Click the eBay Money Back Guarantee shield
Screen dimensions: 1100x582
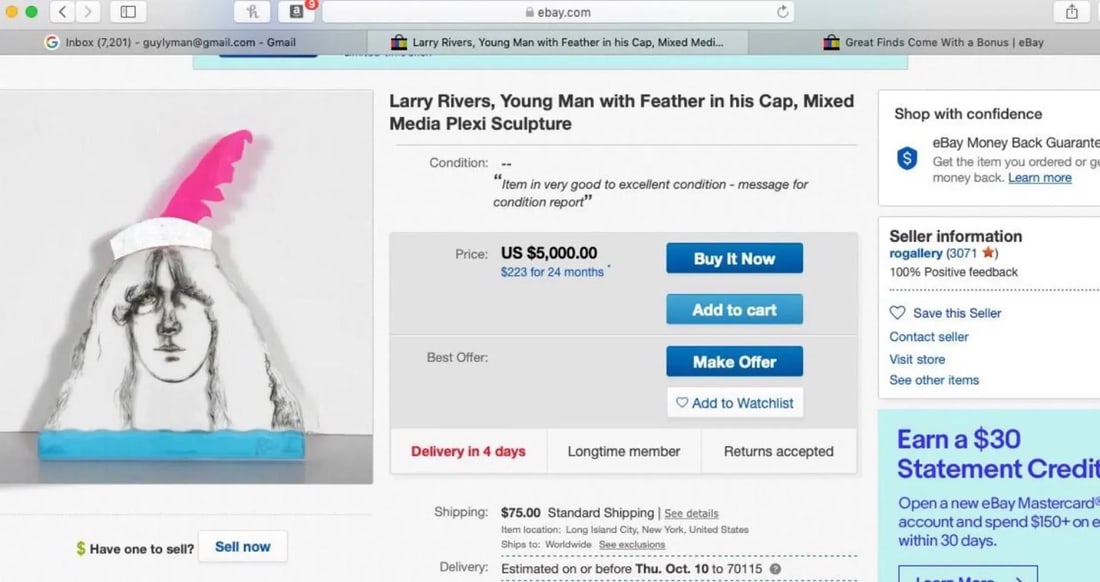tap(906, 158)
